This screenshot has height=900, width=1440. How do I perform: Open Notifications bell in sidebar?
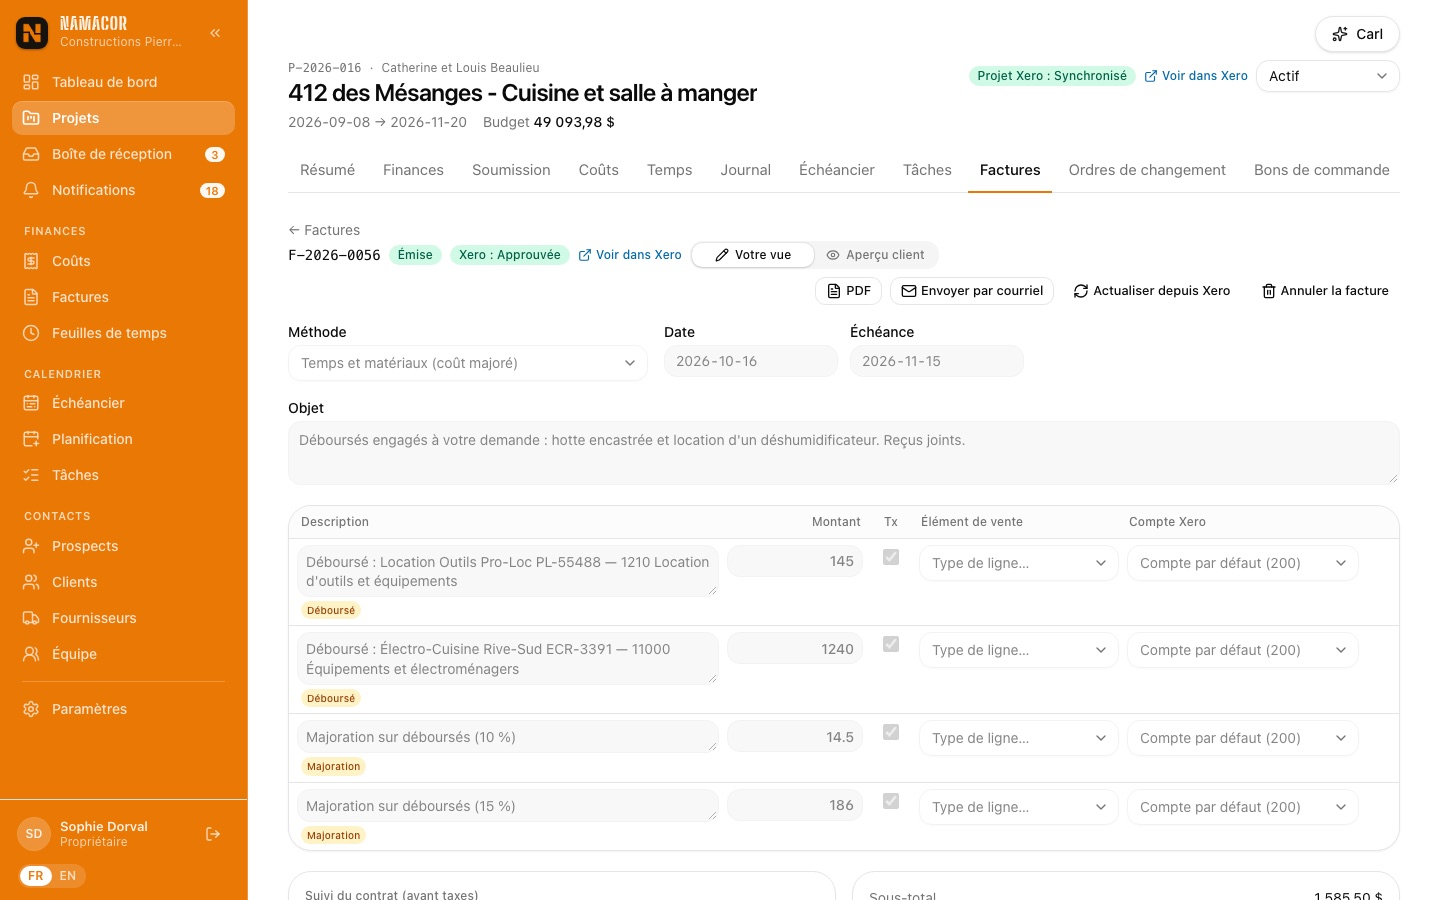click(x=123, y=190)
